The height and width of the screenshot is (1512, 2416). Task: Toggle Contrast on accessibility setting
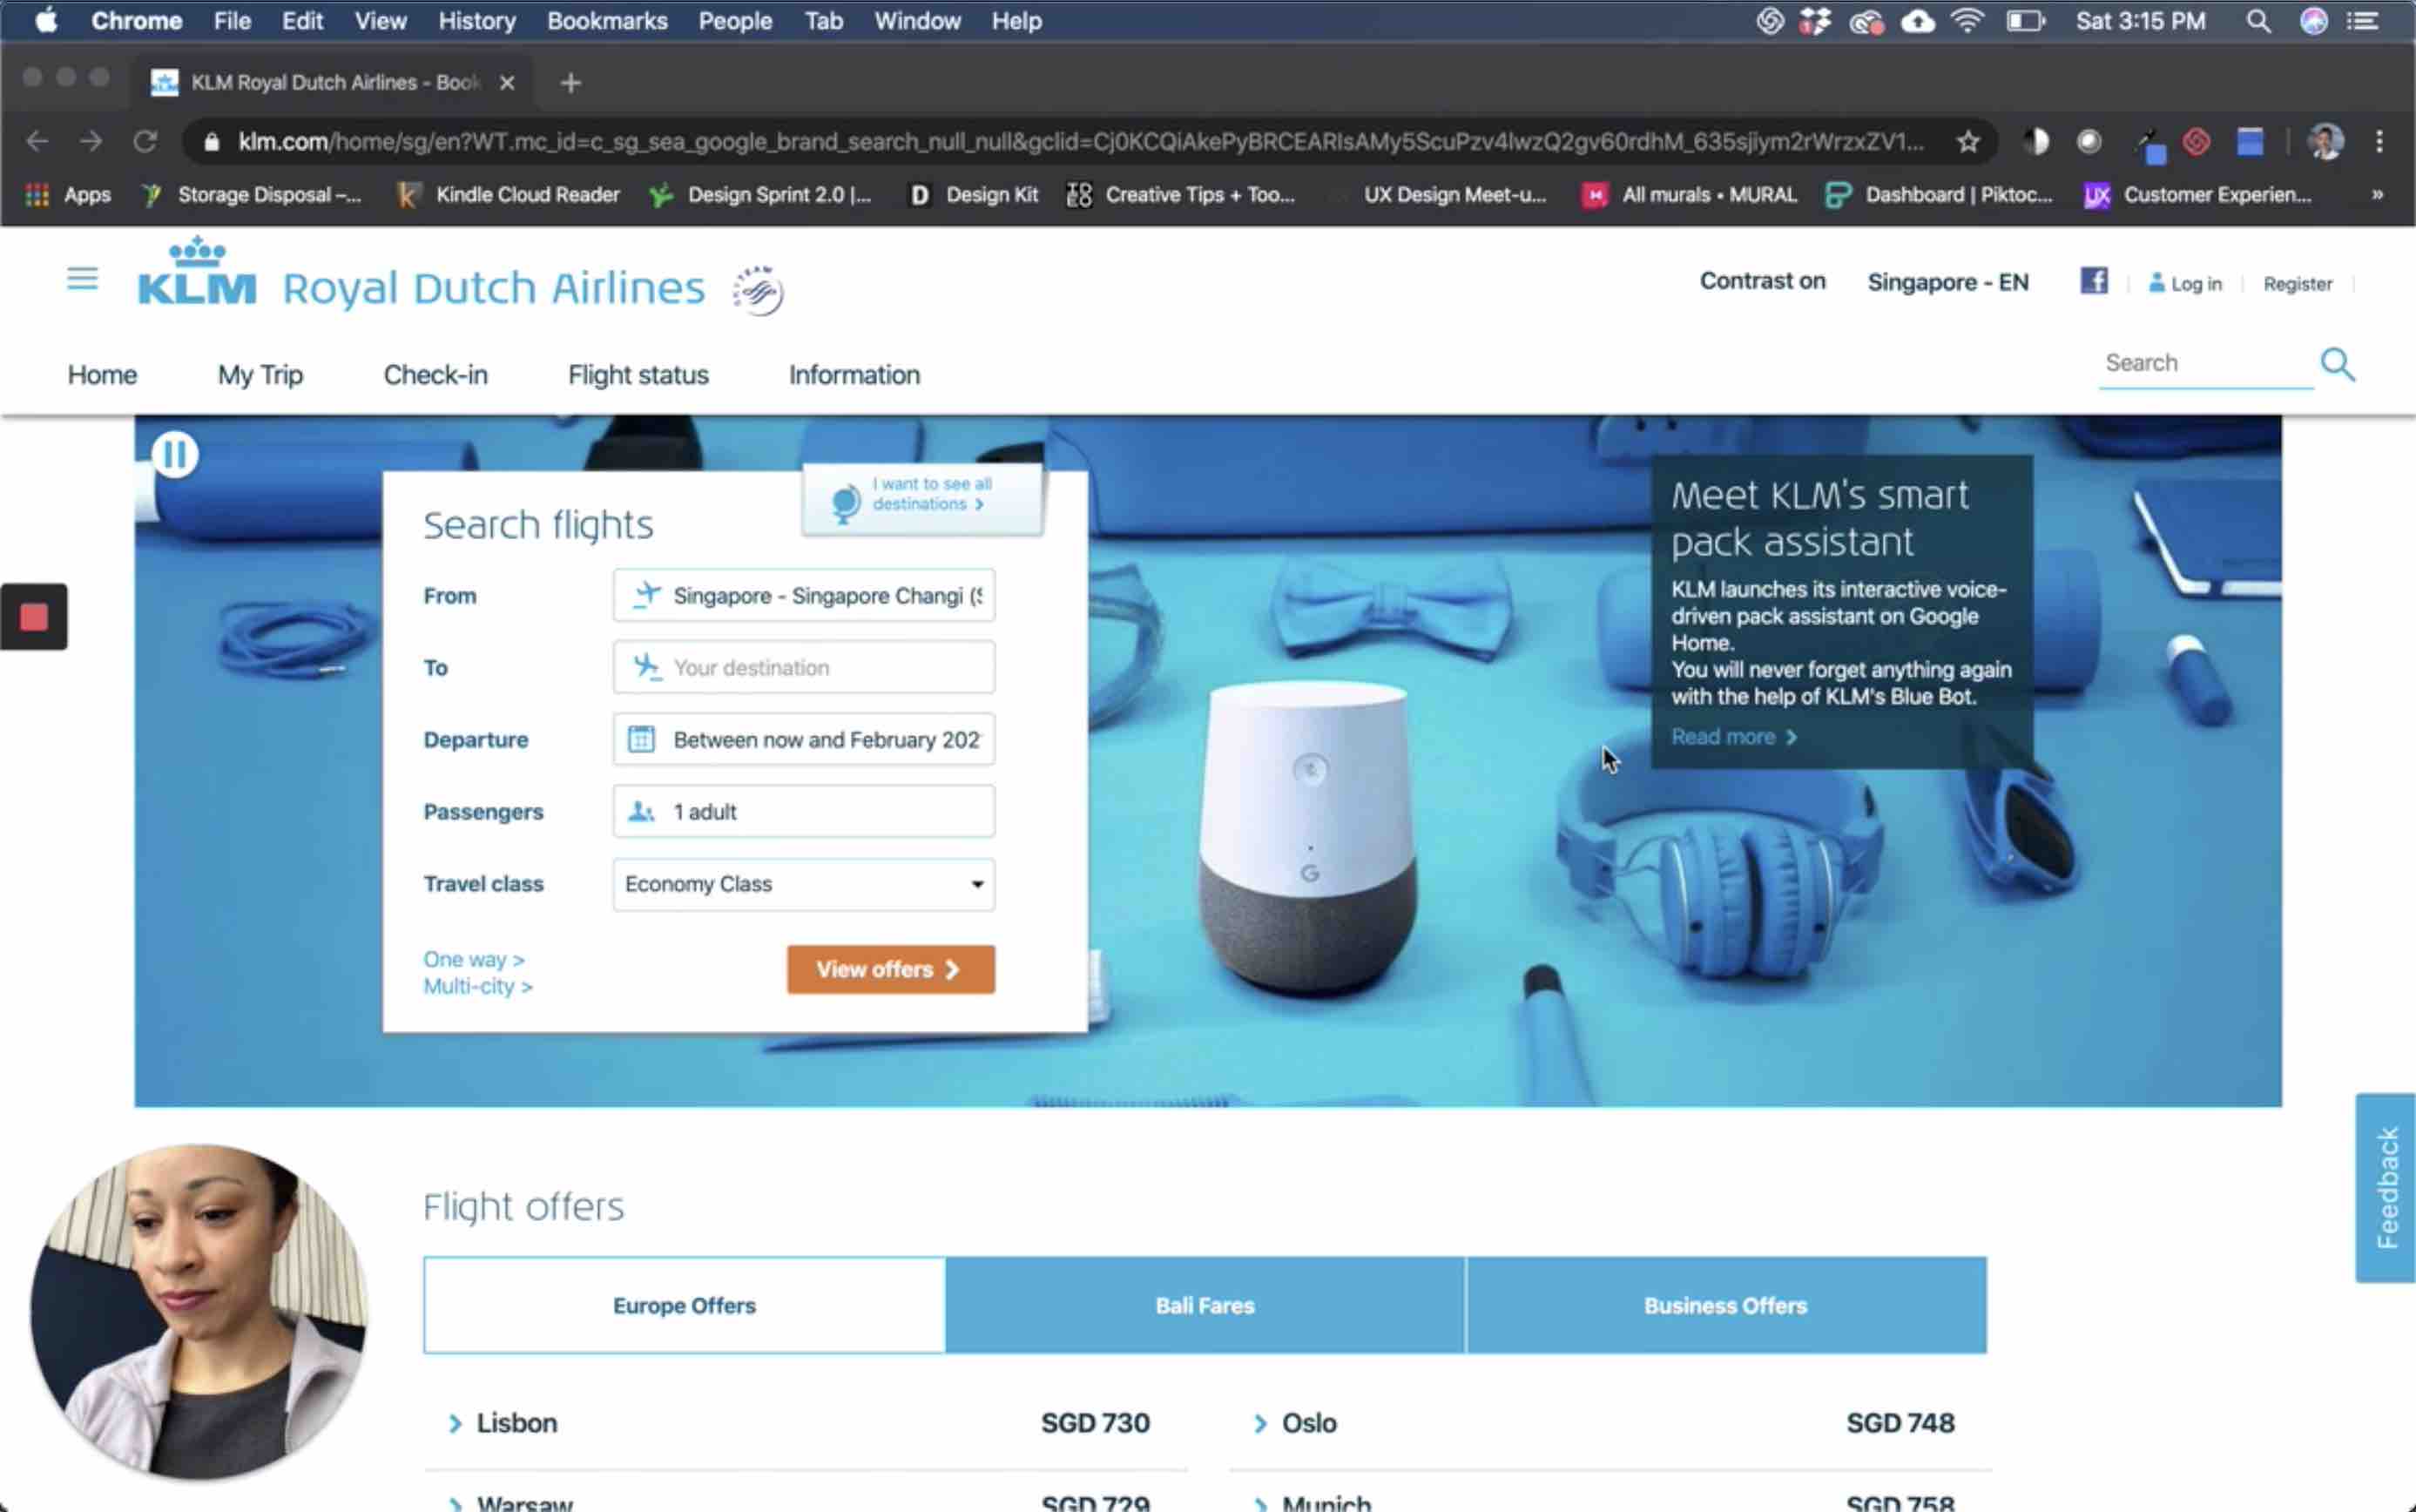[x=1761, y=280]
